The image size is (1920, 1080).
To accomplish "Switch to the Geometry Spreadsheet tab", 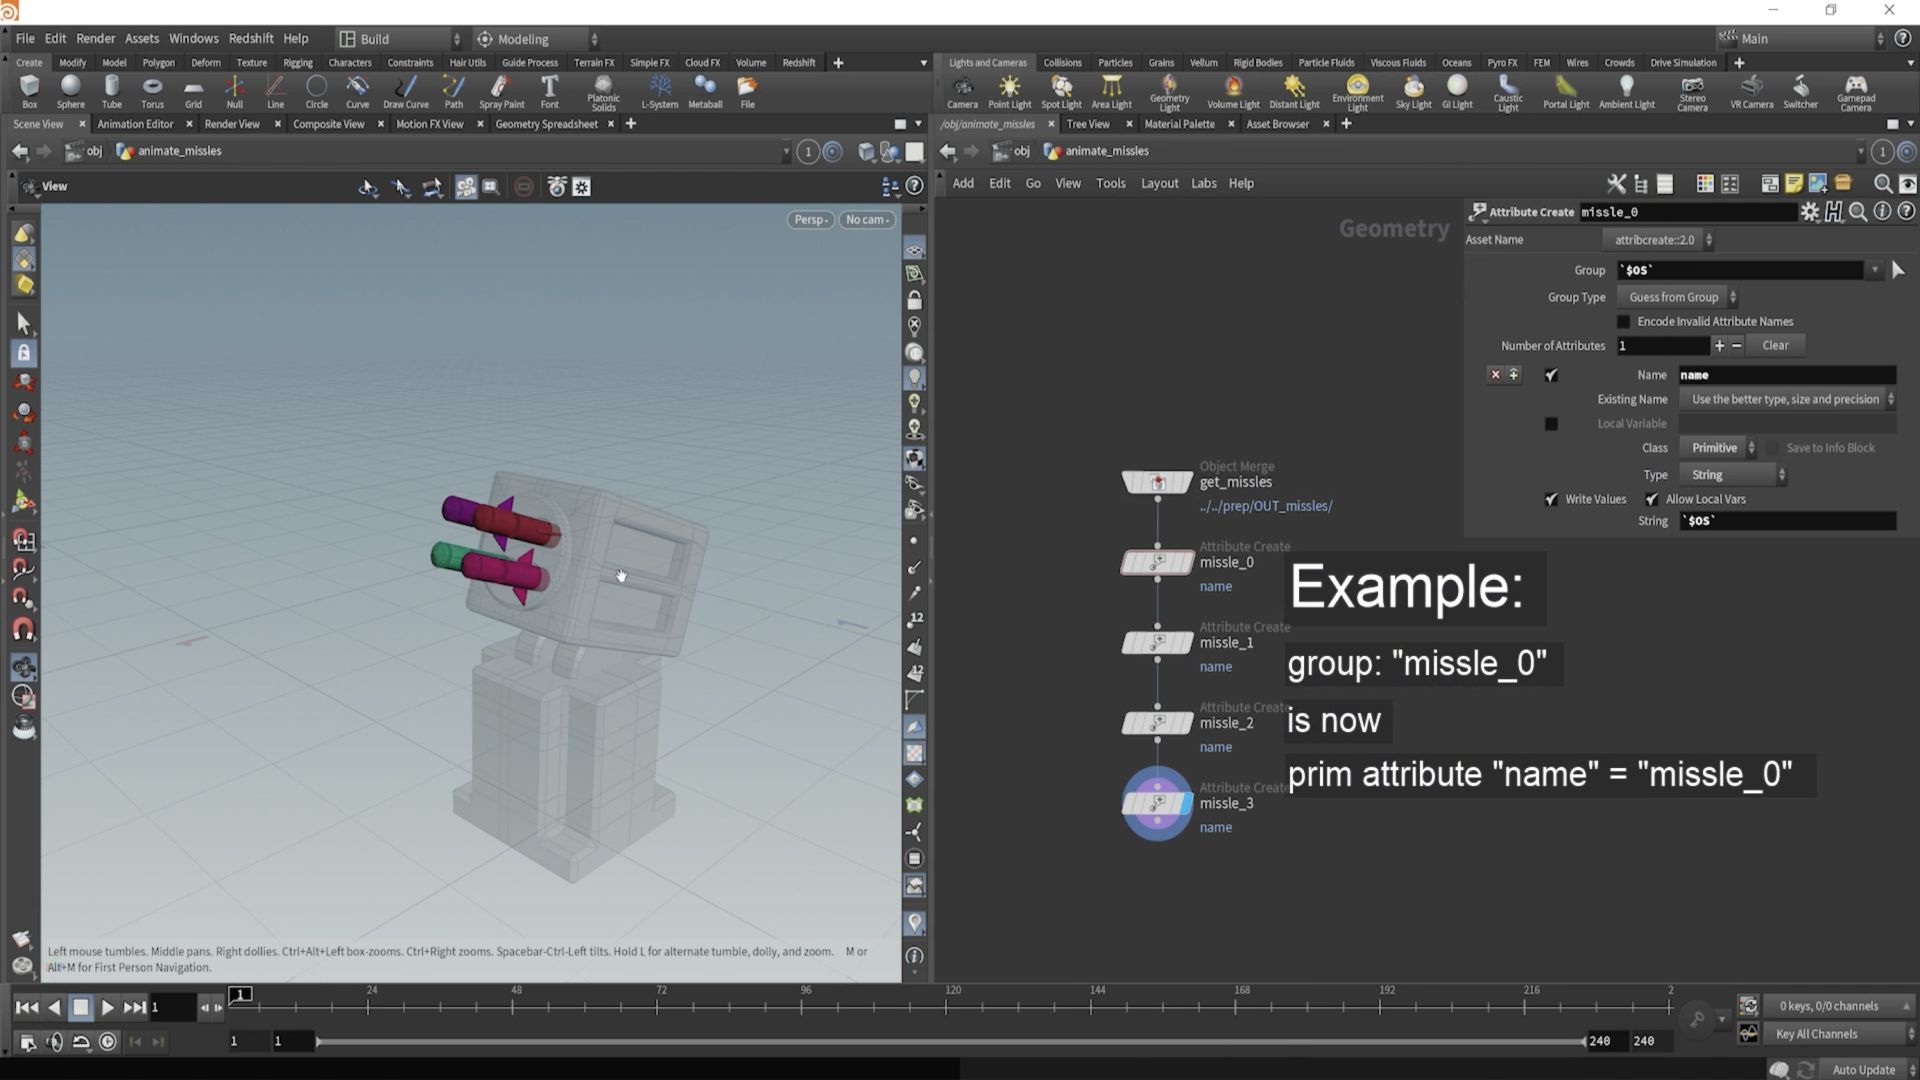I will pos(546,124).
